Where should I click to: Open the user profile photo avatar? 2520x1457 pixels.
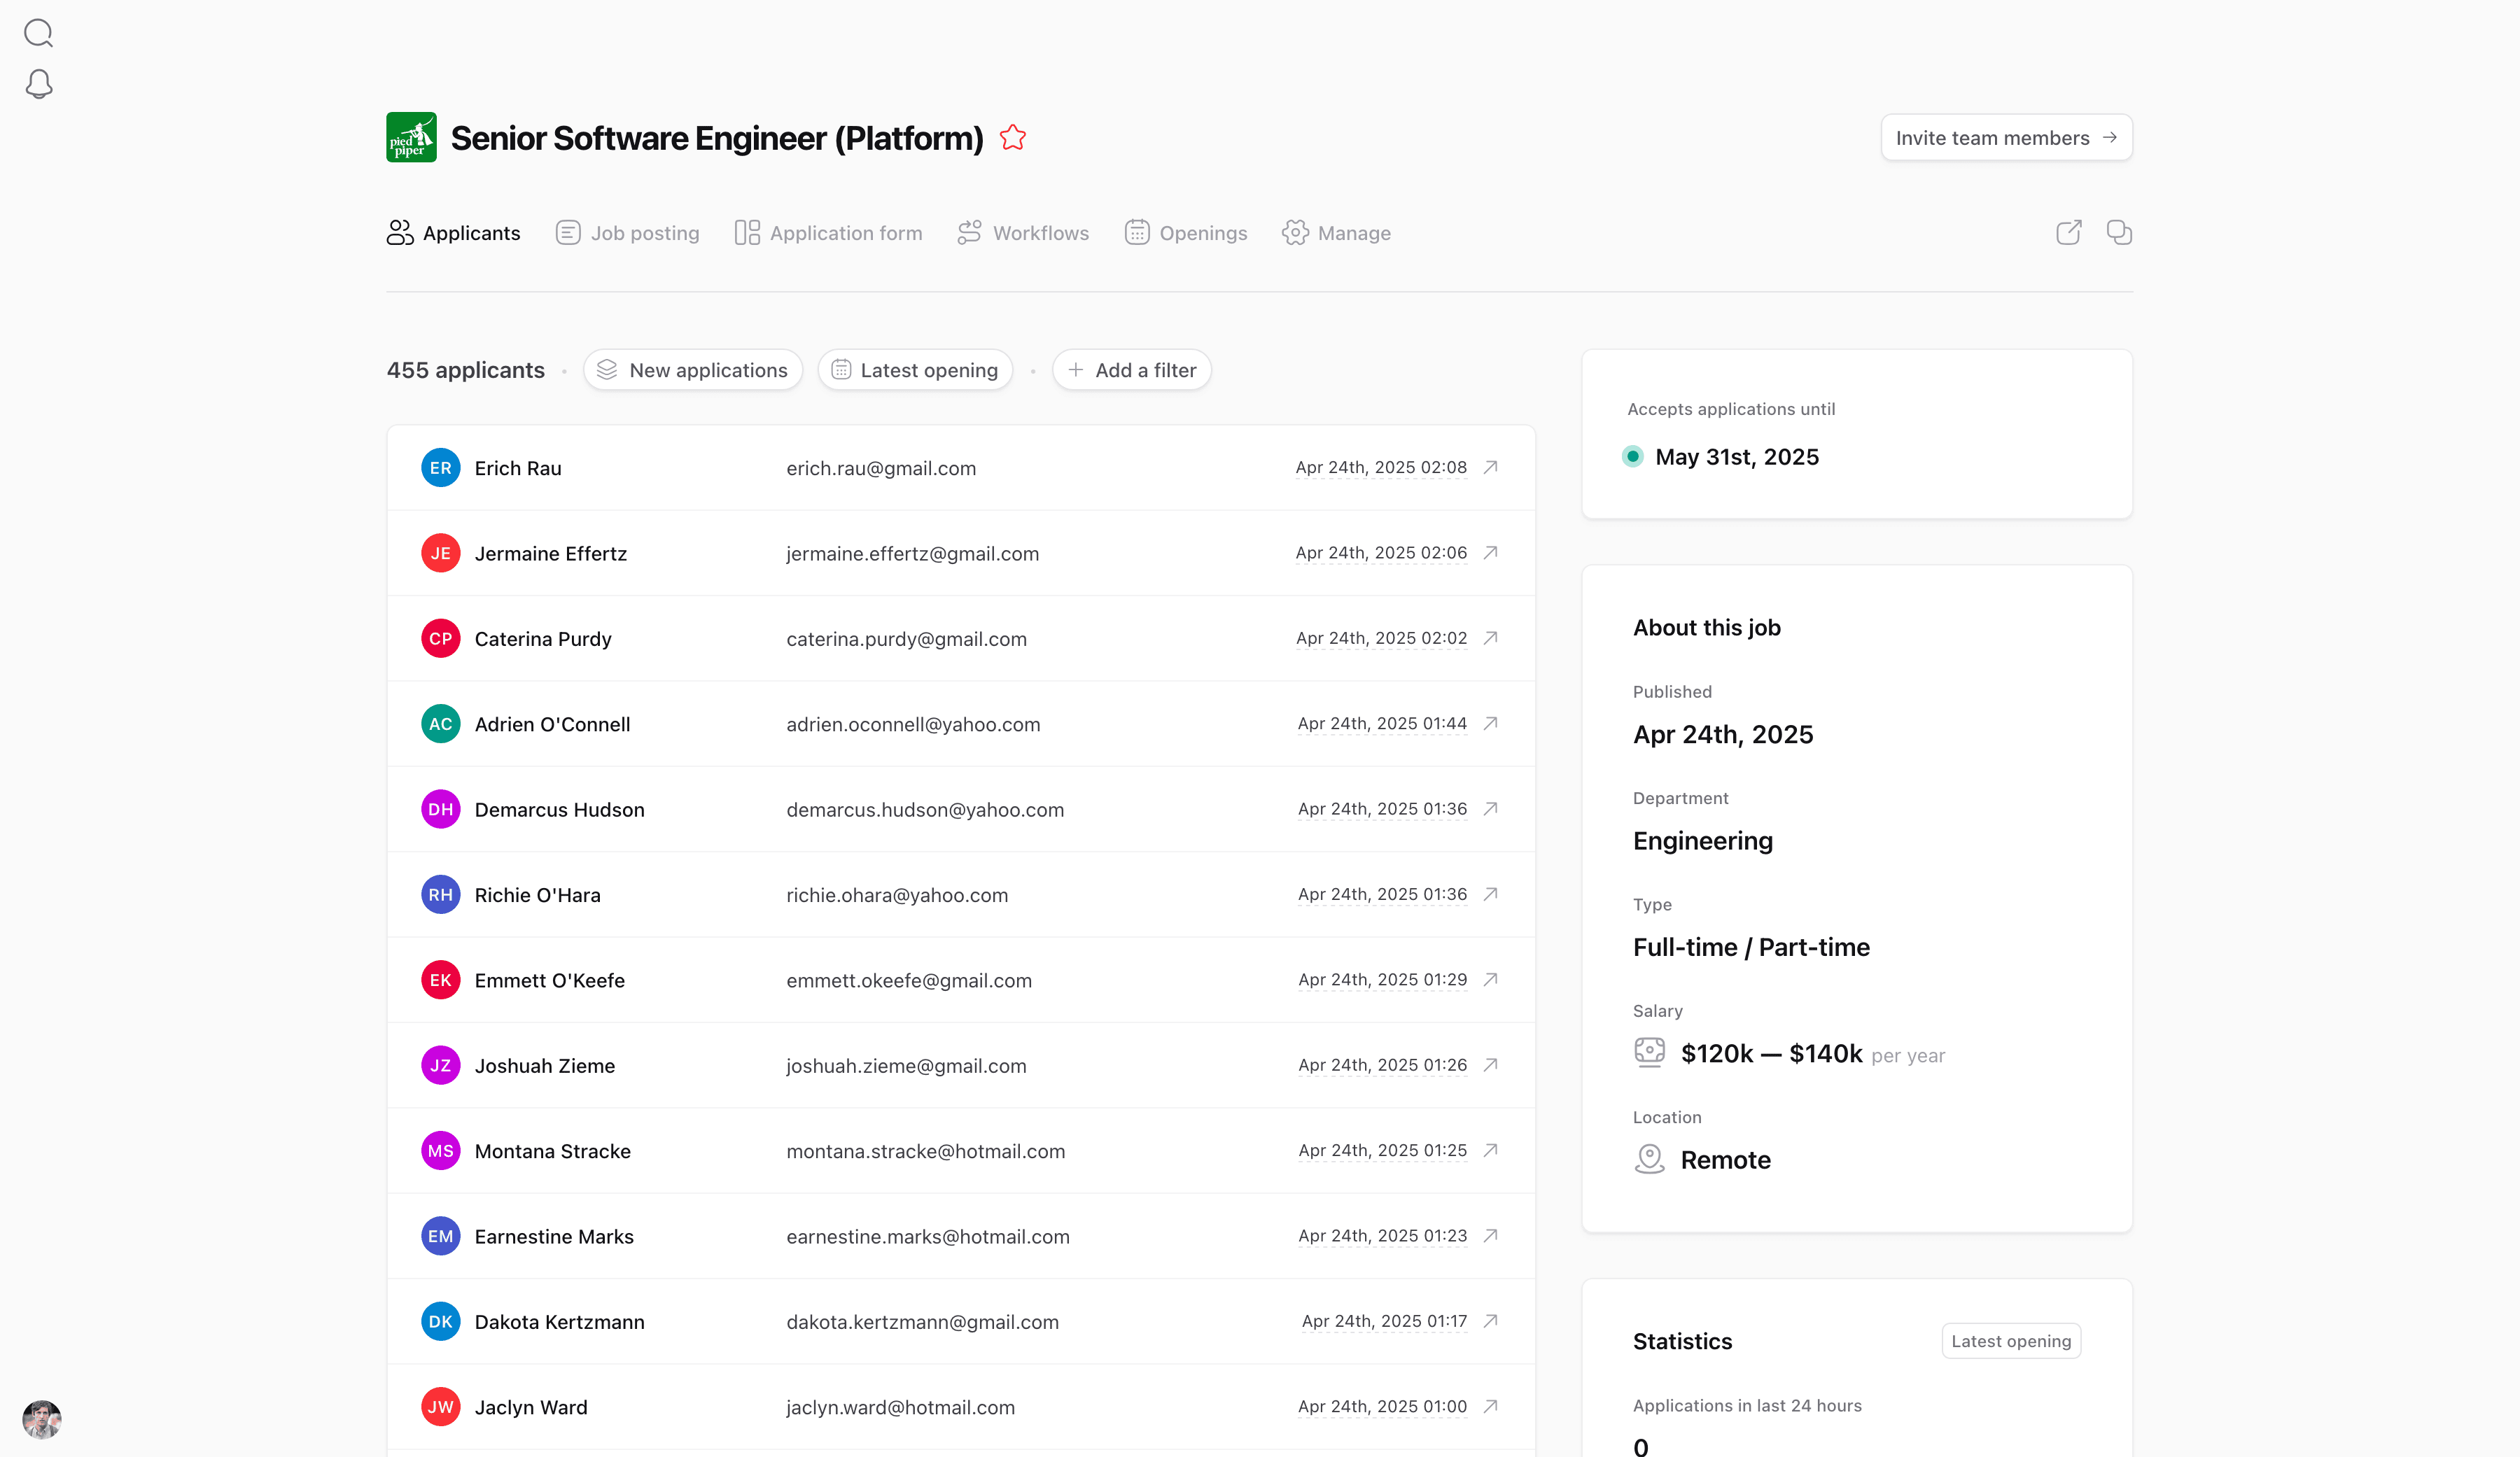[x=42, y=1419]
